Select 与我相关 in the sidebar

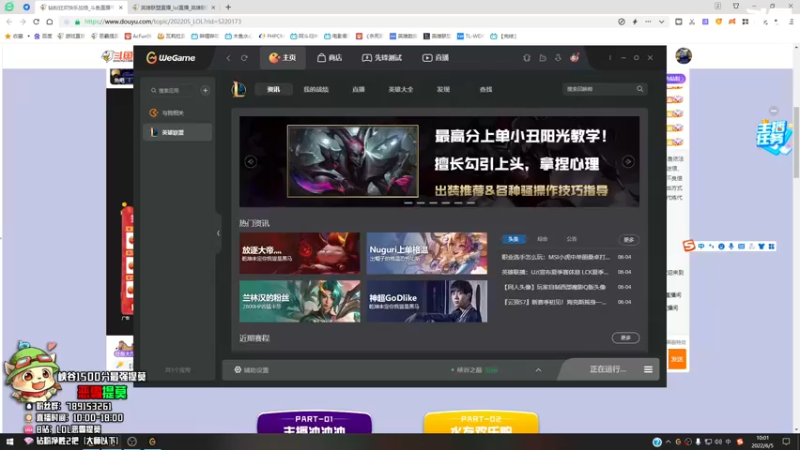coord(177,113)
